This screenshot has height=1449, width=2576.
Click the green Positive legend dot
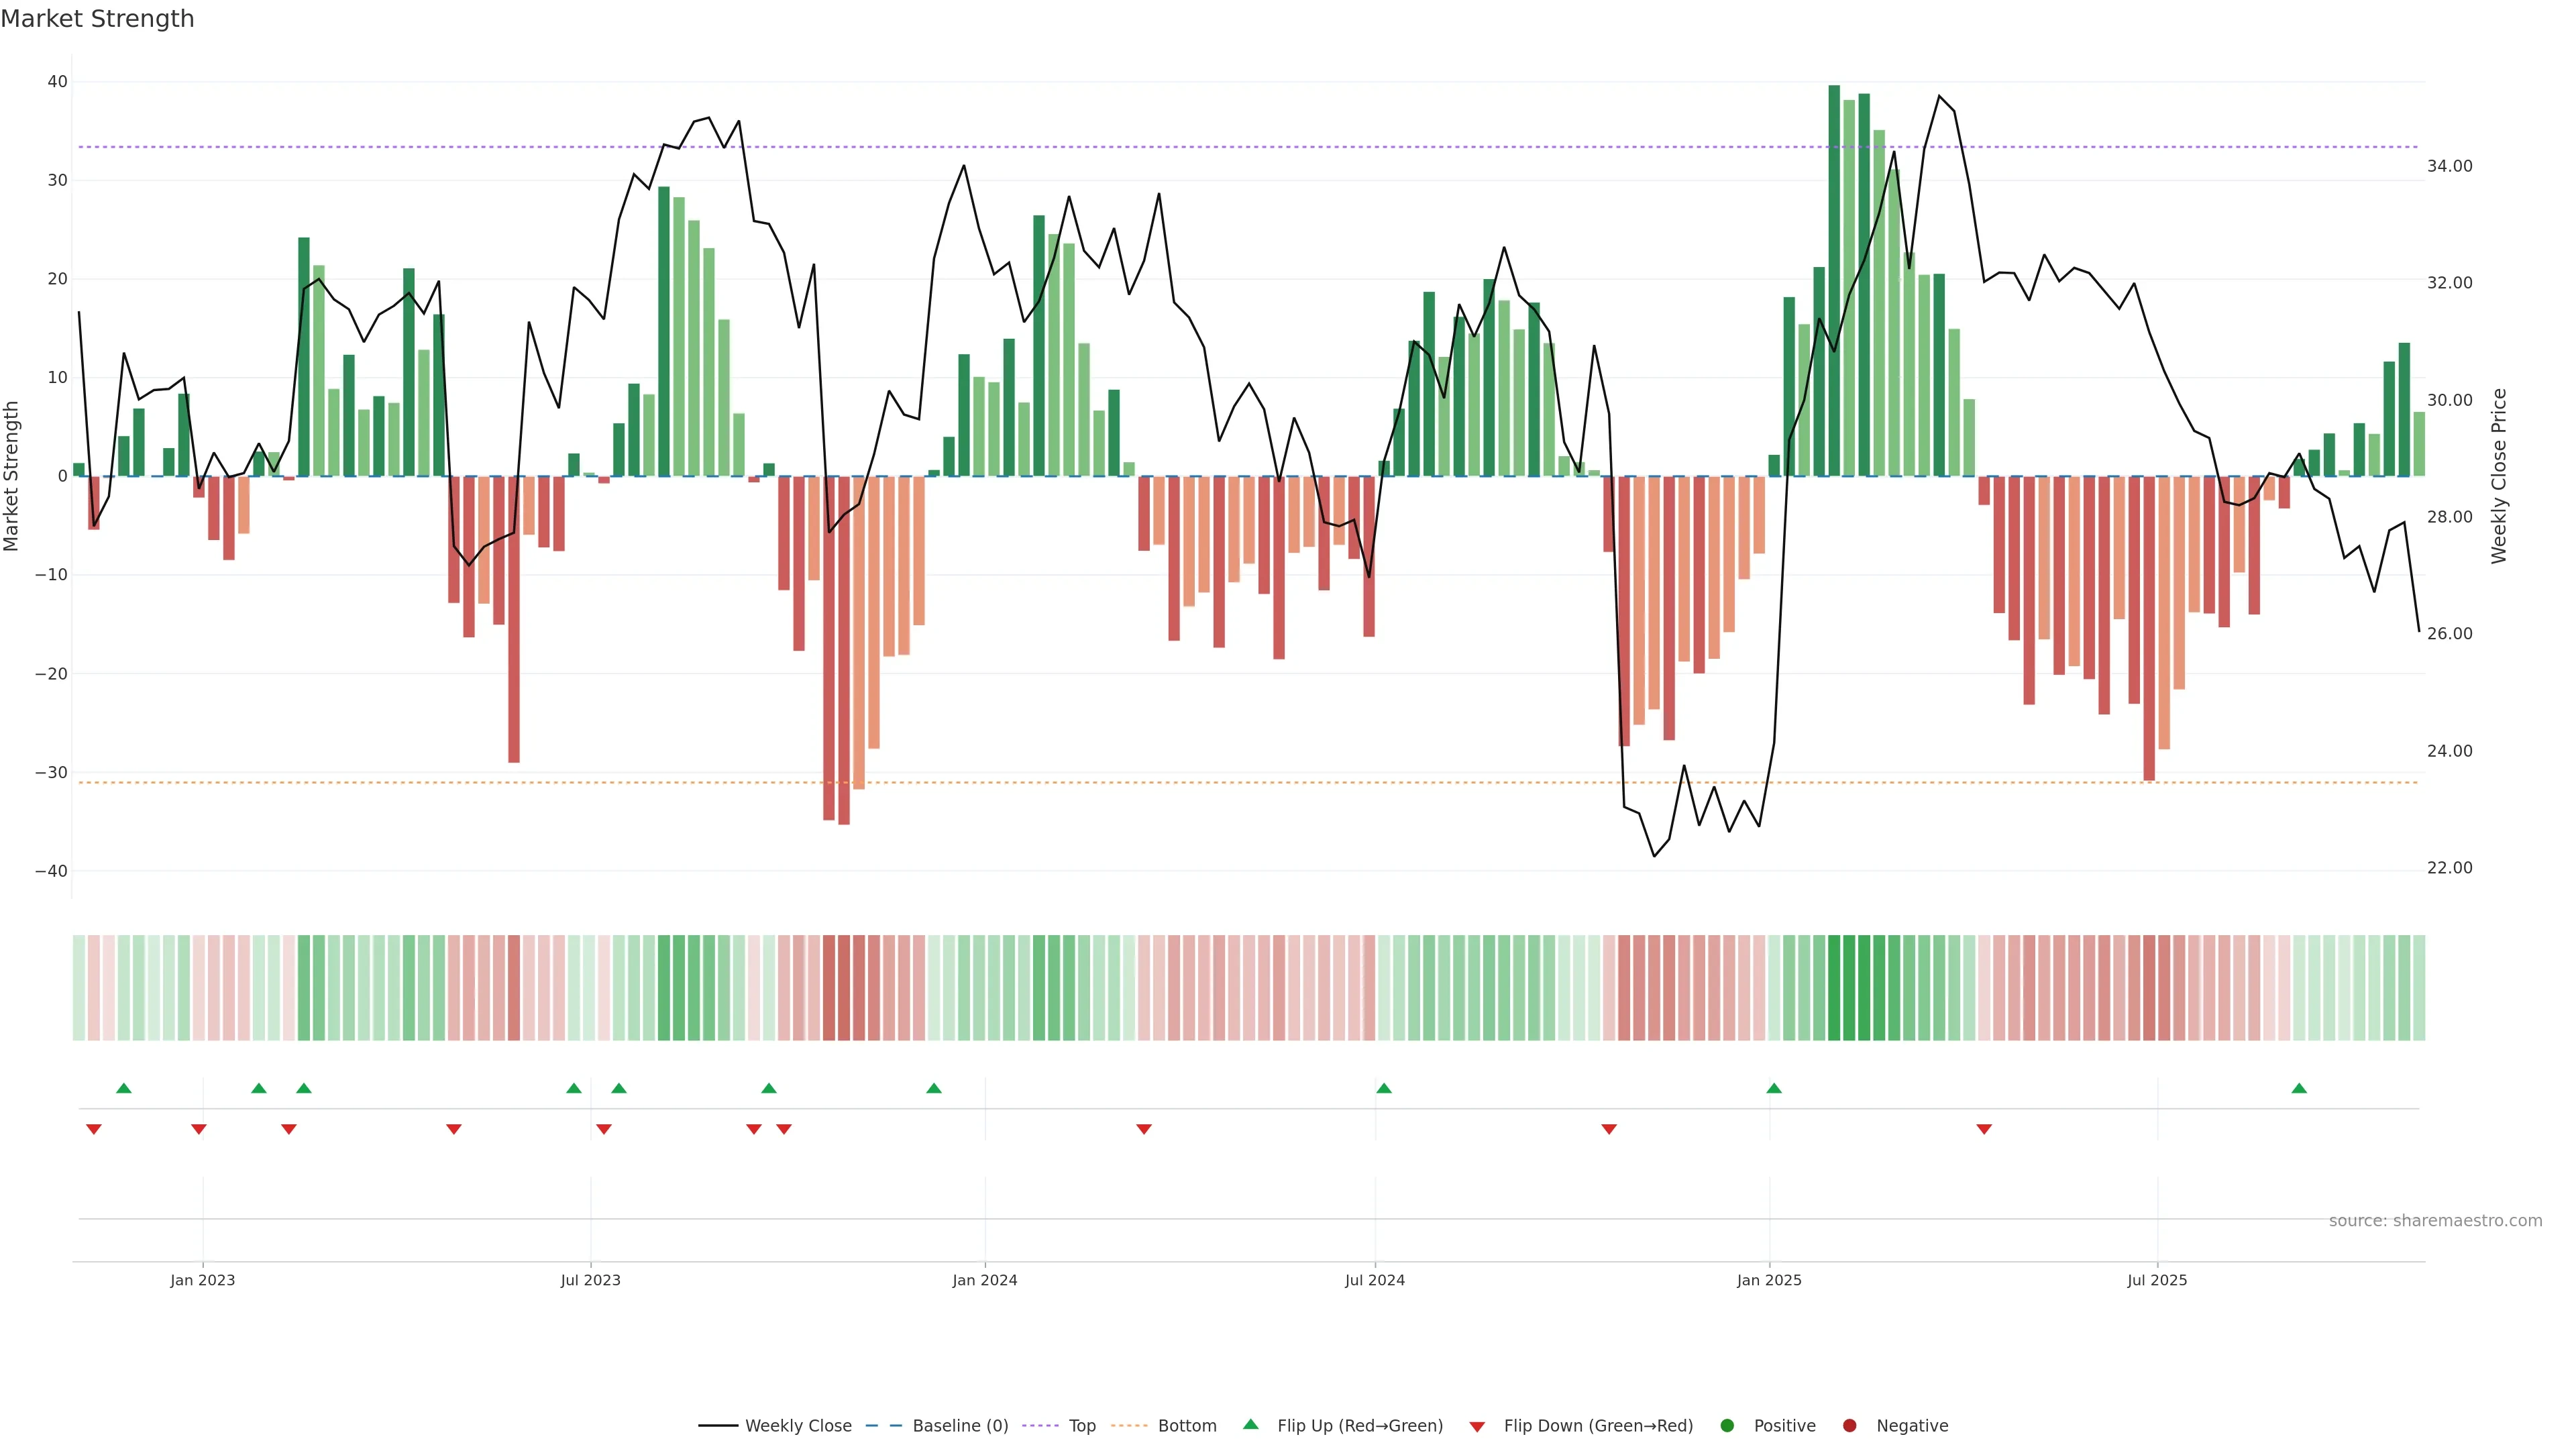[x=1727, y=1426]
